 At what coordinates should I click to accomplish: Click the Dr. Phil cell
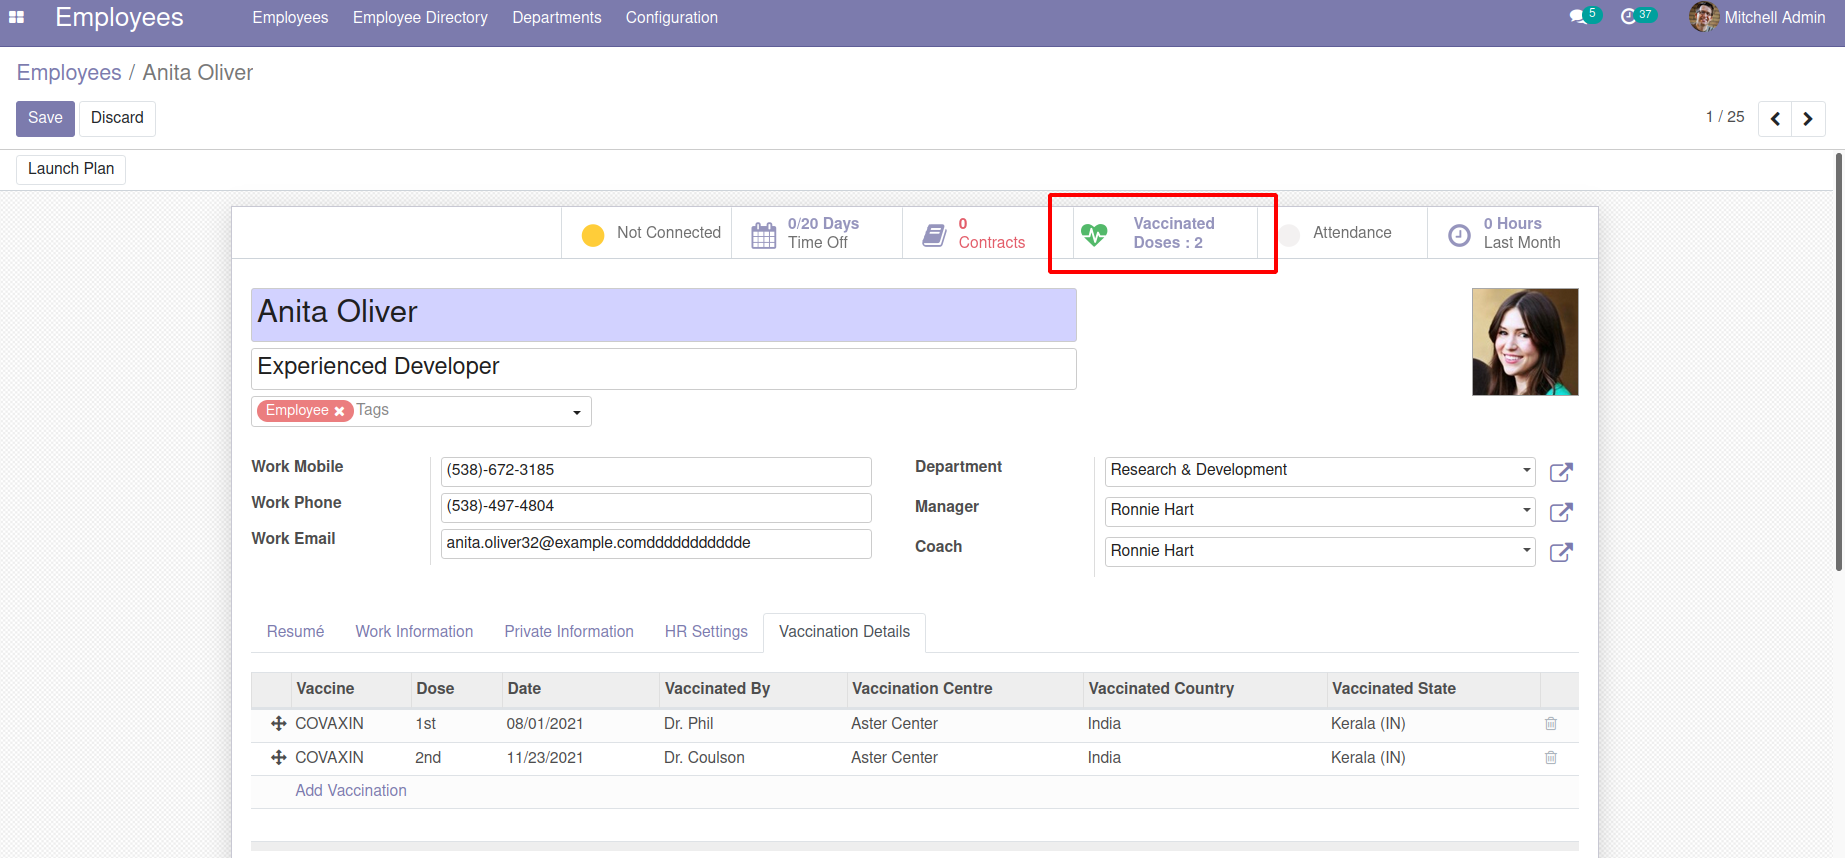click(x=753, y=724)
